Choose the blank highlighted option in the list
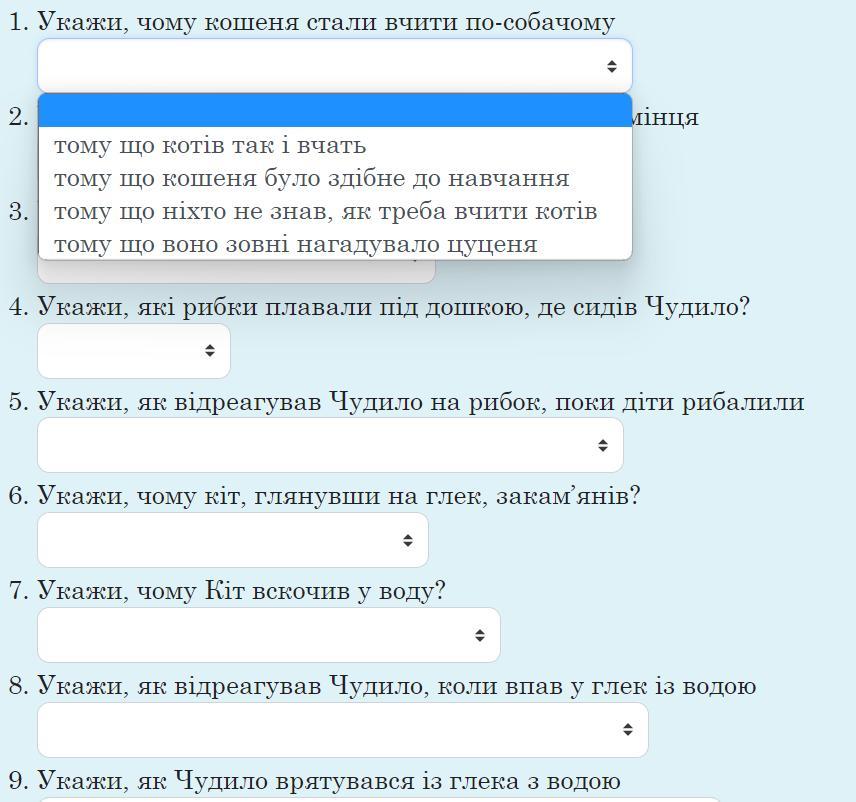Screen dimensions: 856x802 [335, 111]
